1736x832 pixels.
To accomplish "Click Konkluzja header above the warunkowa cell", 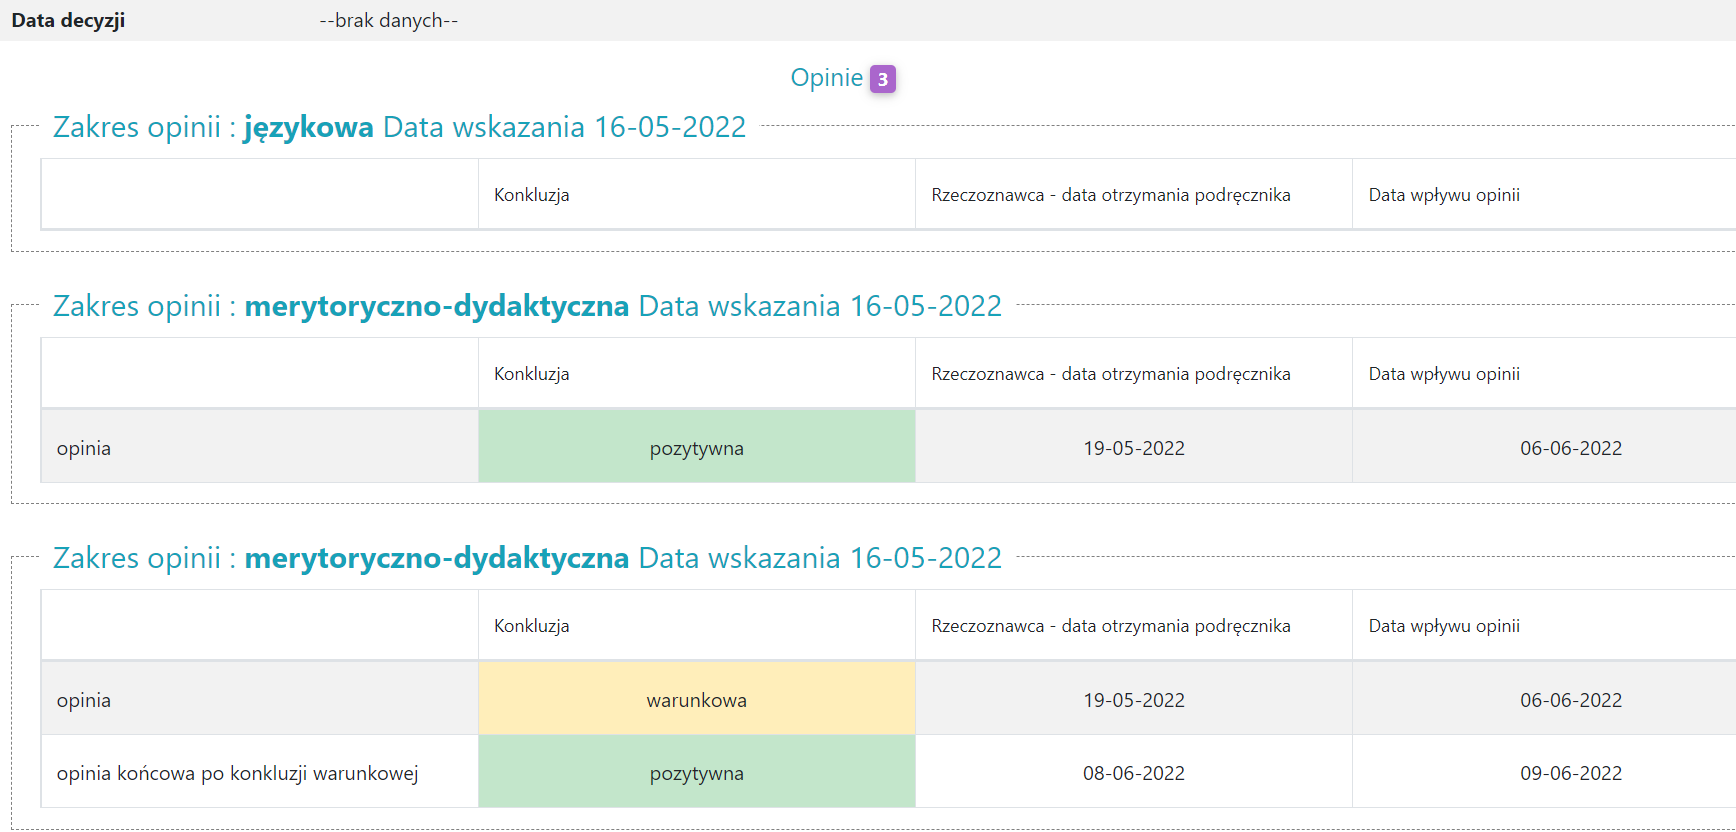I will click(531, 626).
